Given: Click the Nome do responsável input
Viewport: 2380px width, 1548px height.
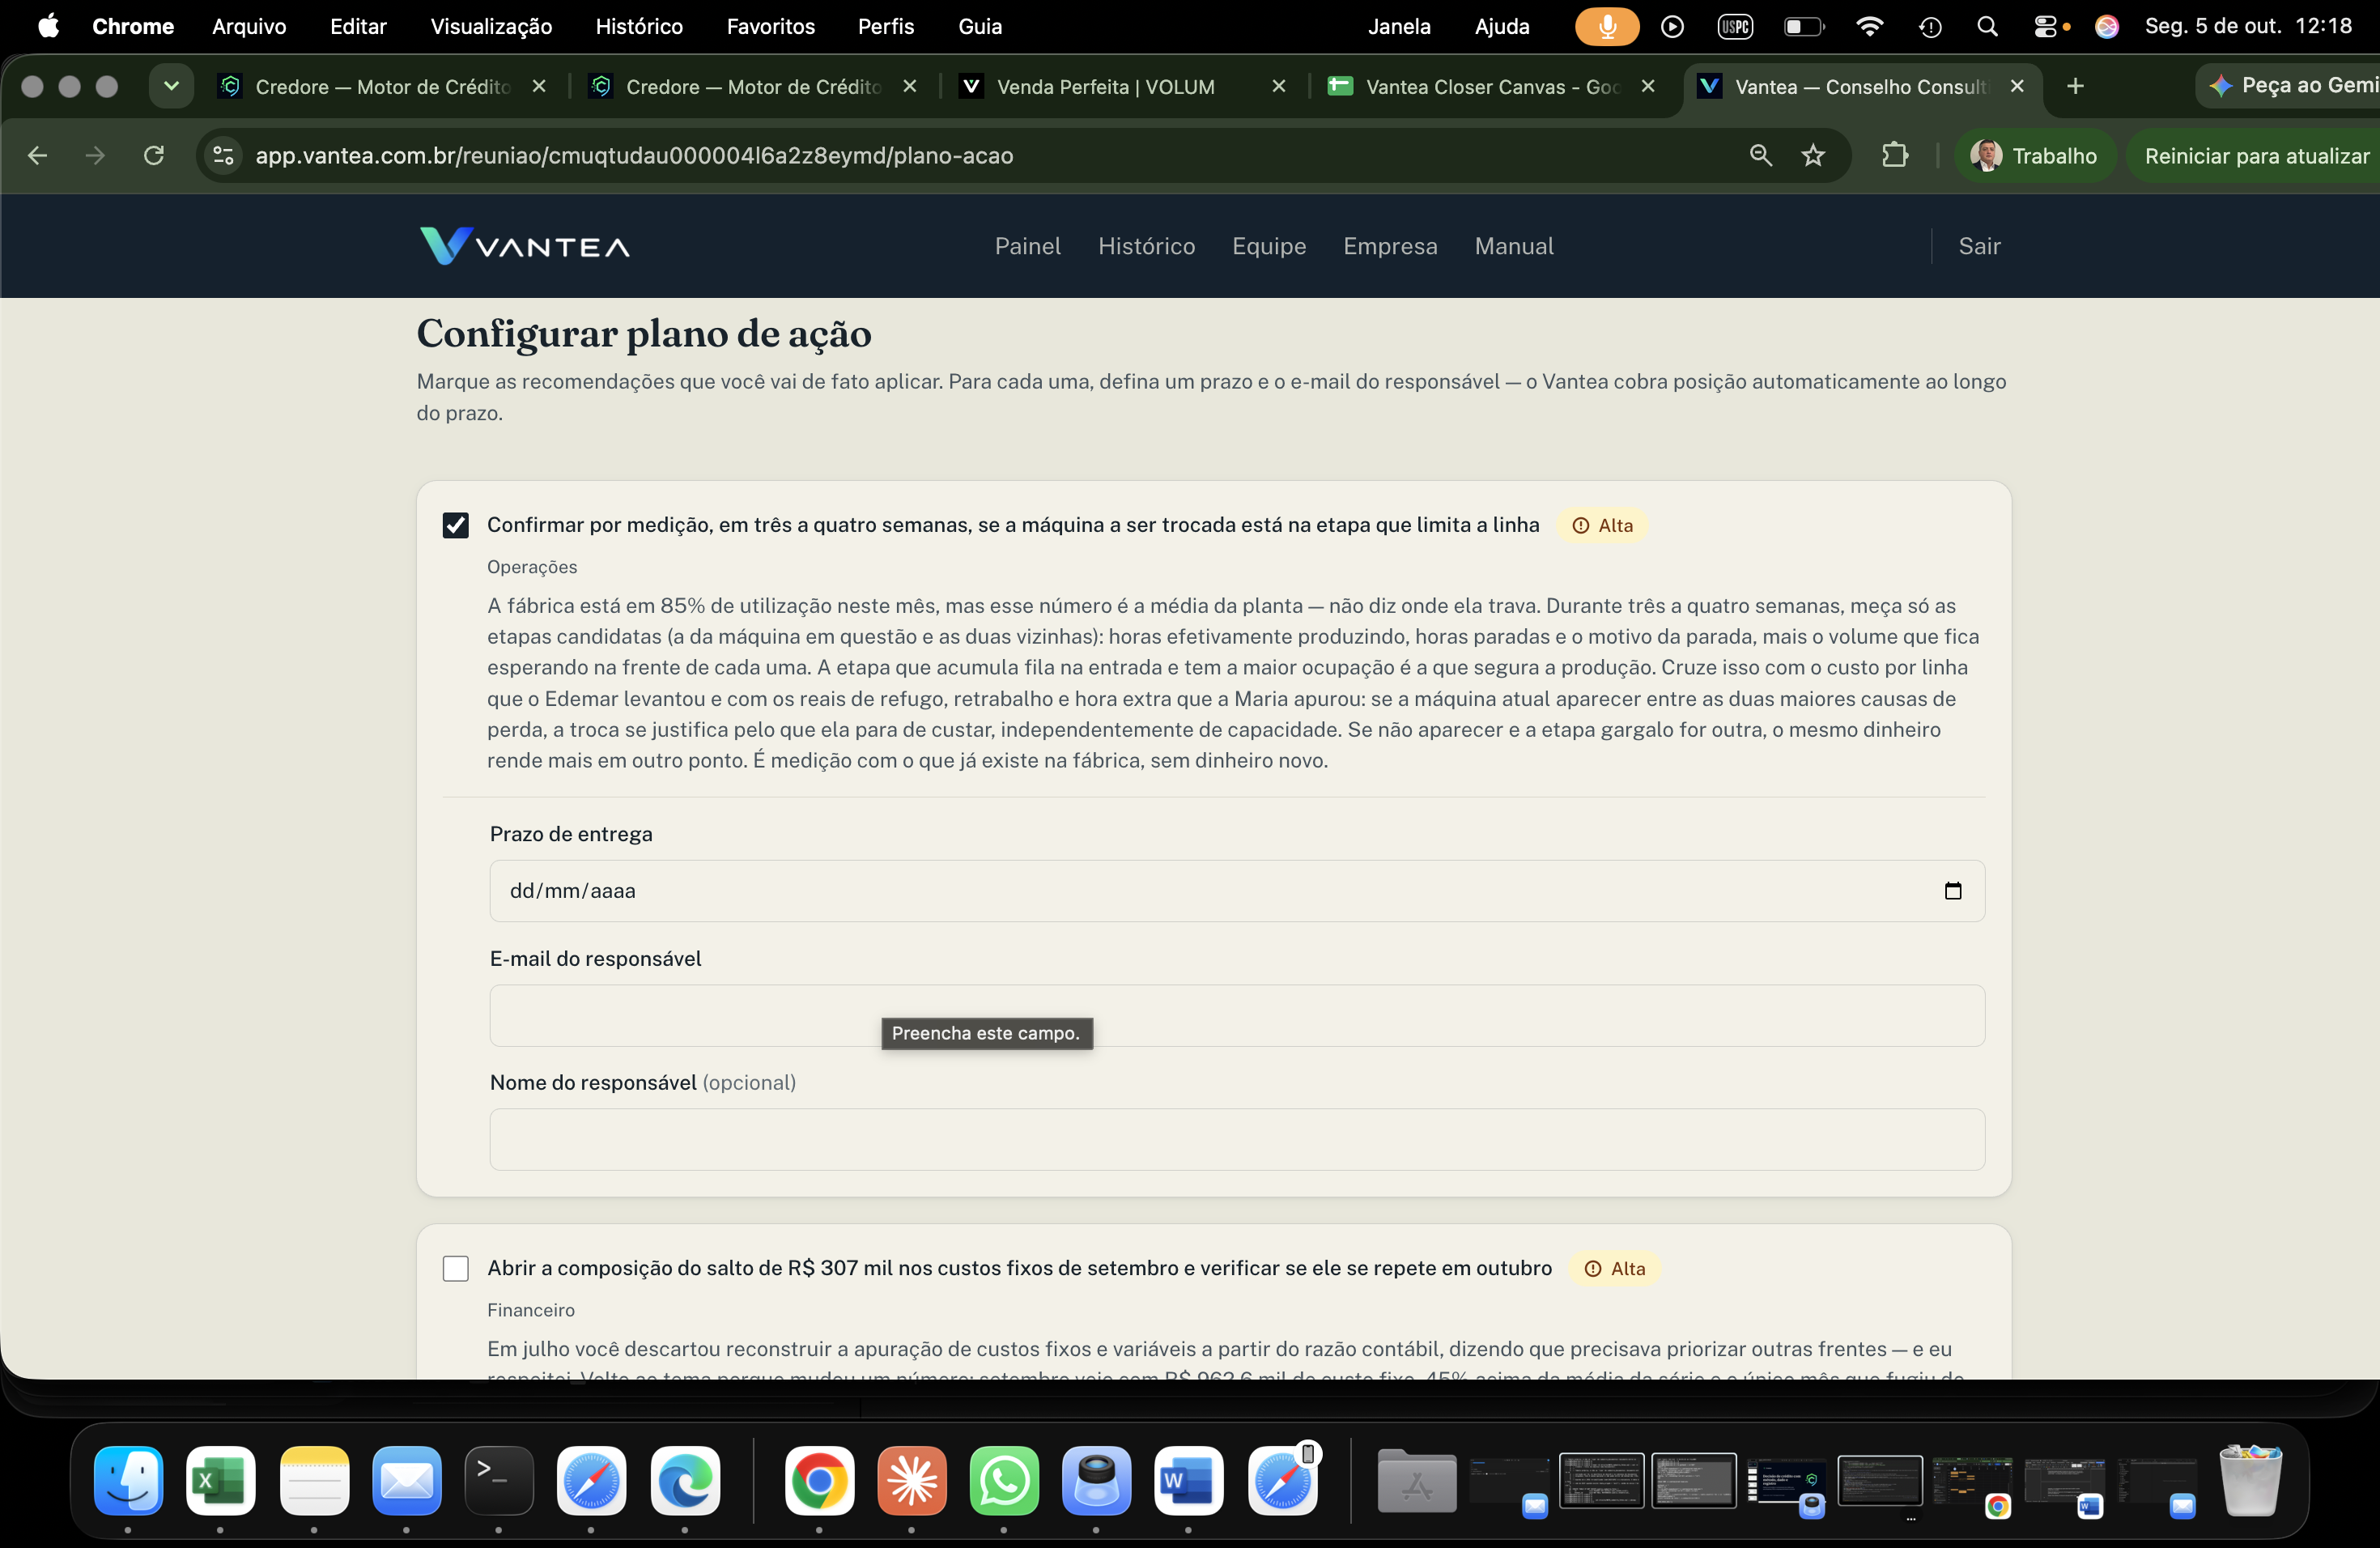Looking at the screenshot, I should pos(1236,1139).
